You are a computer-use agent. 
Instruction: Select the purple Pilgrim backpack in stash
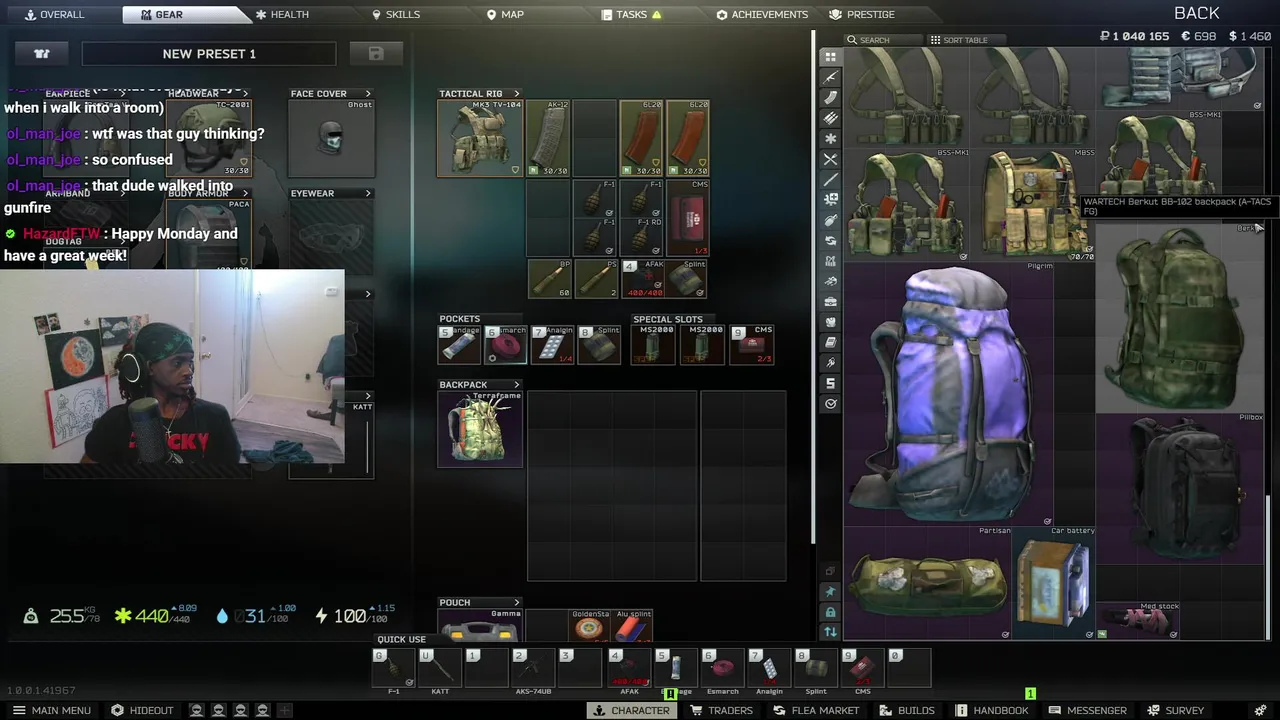pyautogui.click(x=948, y=393)
